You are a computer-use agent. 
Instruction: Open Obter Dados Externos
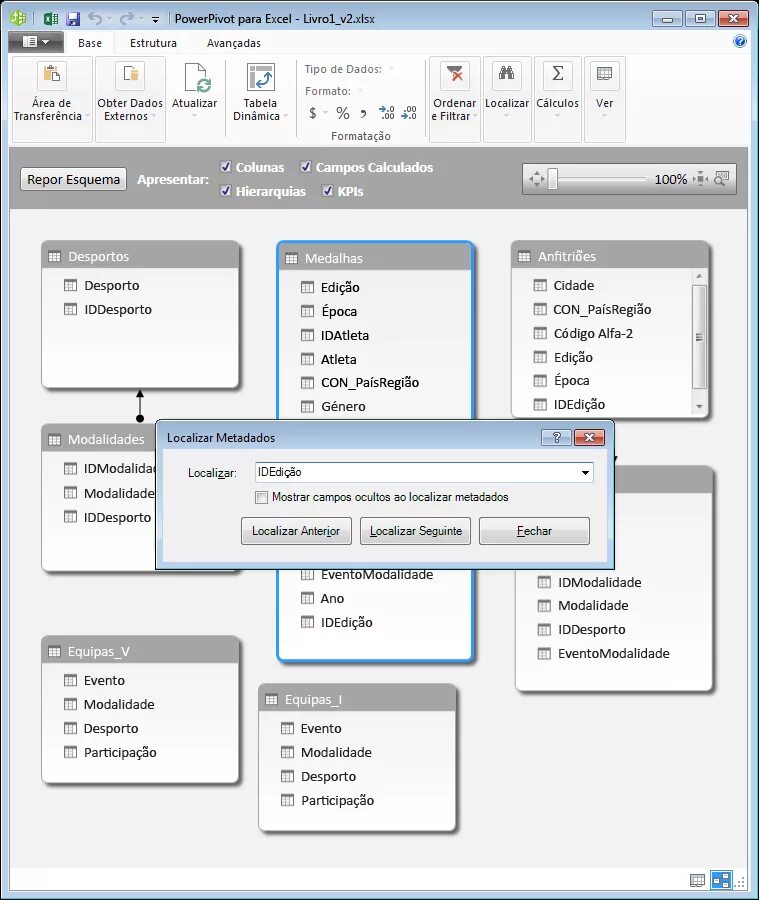point(130,100)
